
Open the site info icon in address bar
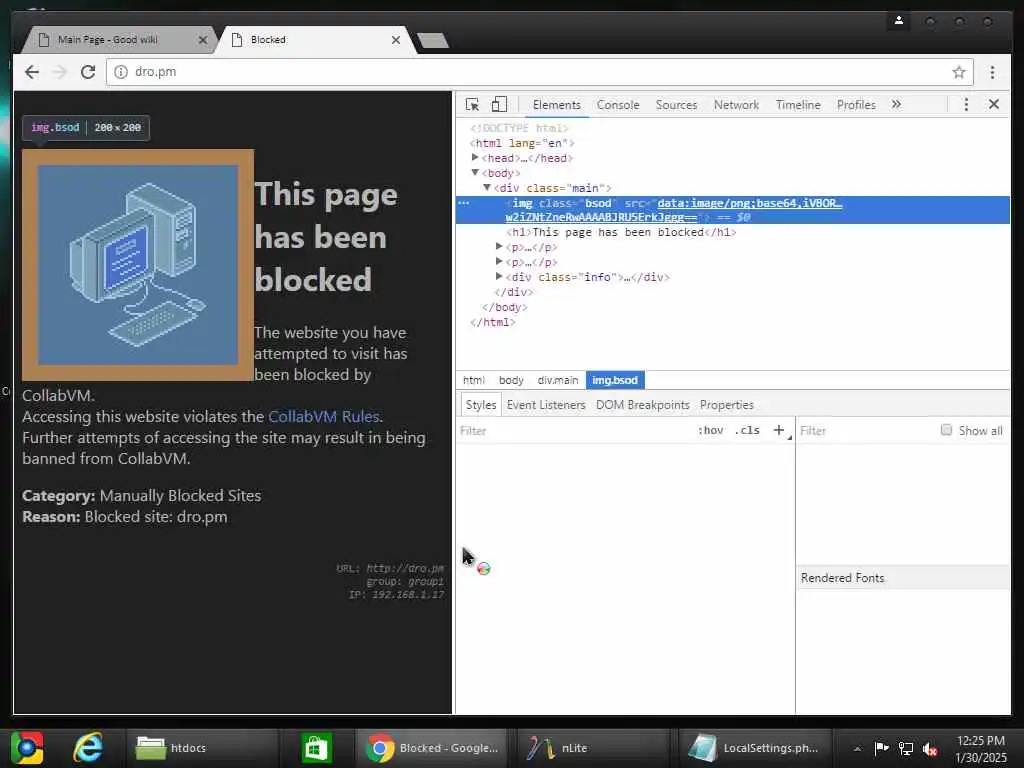[x=121, y=72]
